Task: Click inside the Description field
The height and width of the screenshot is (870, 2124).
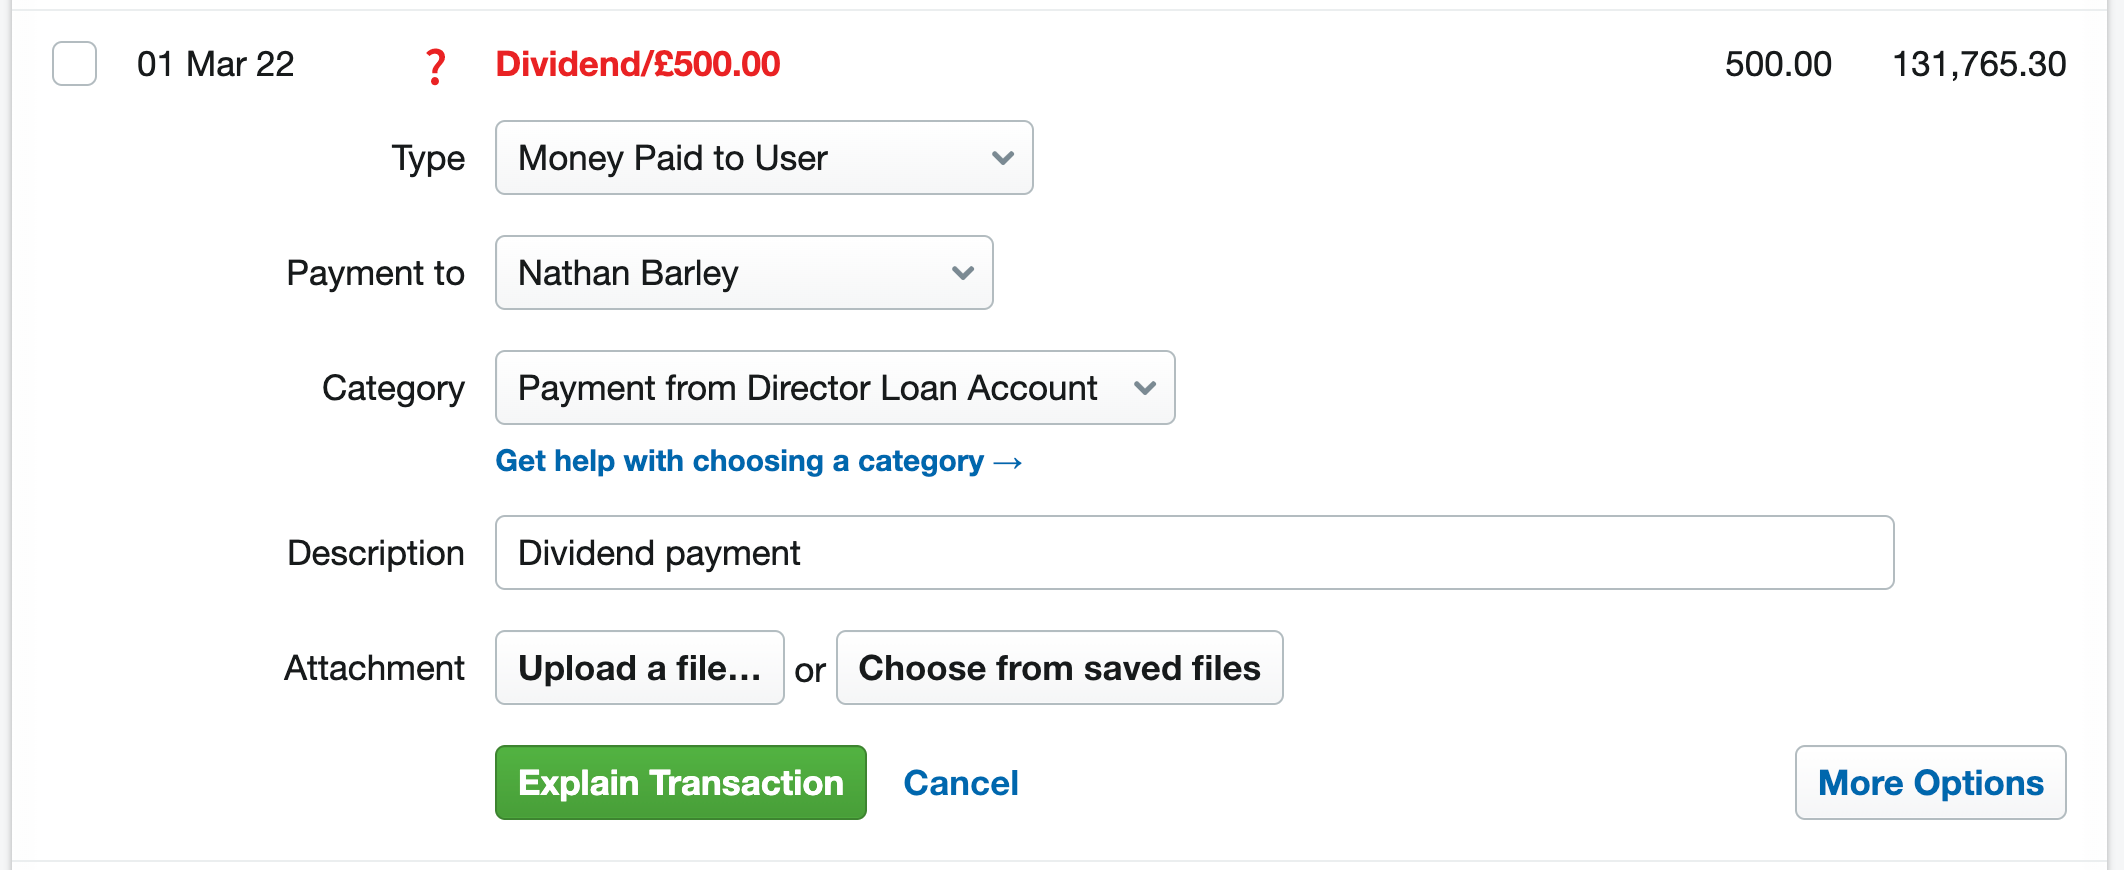Action: tap(1195, 552)
